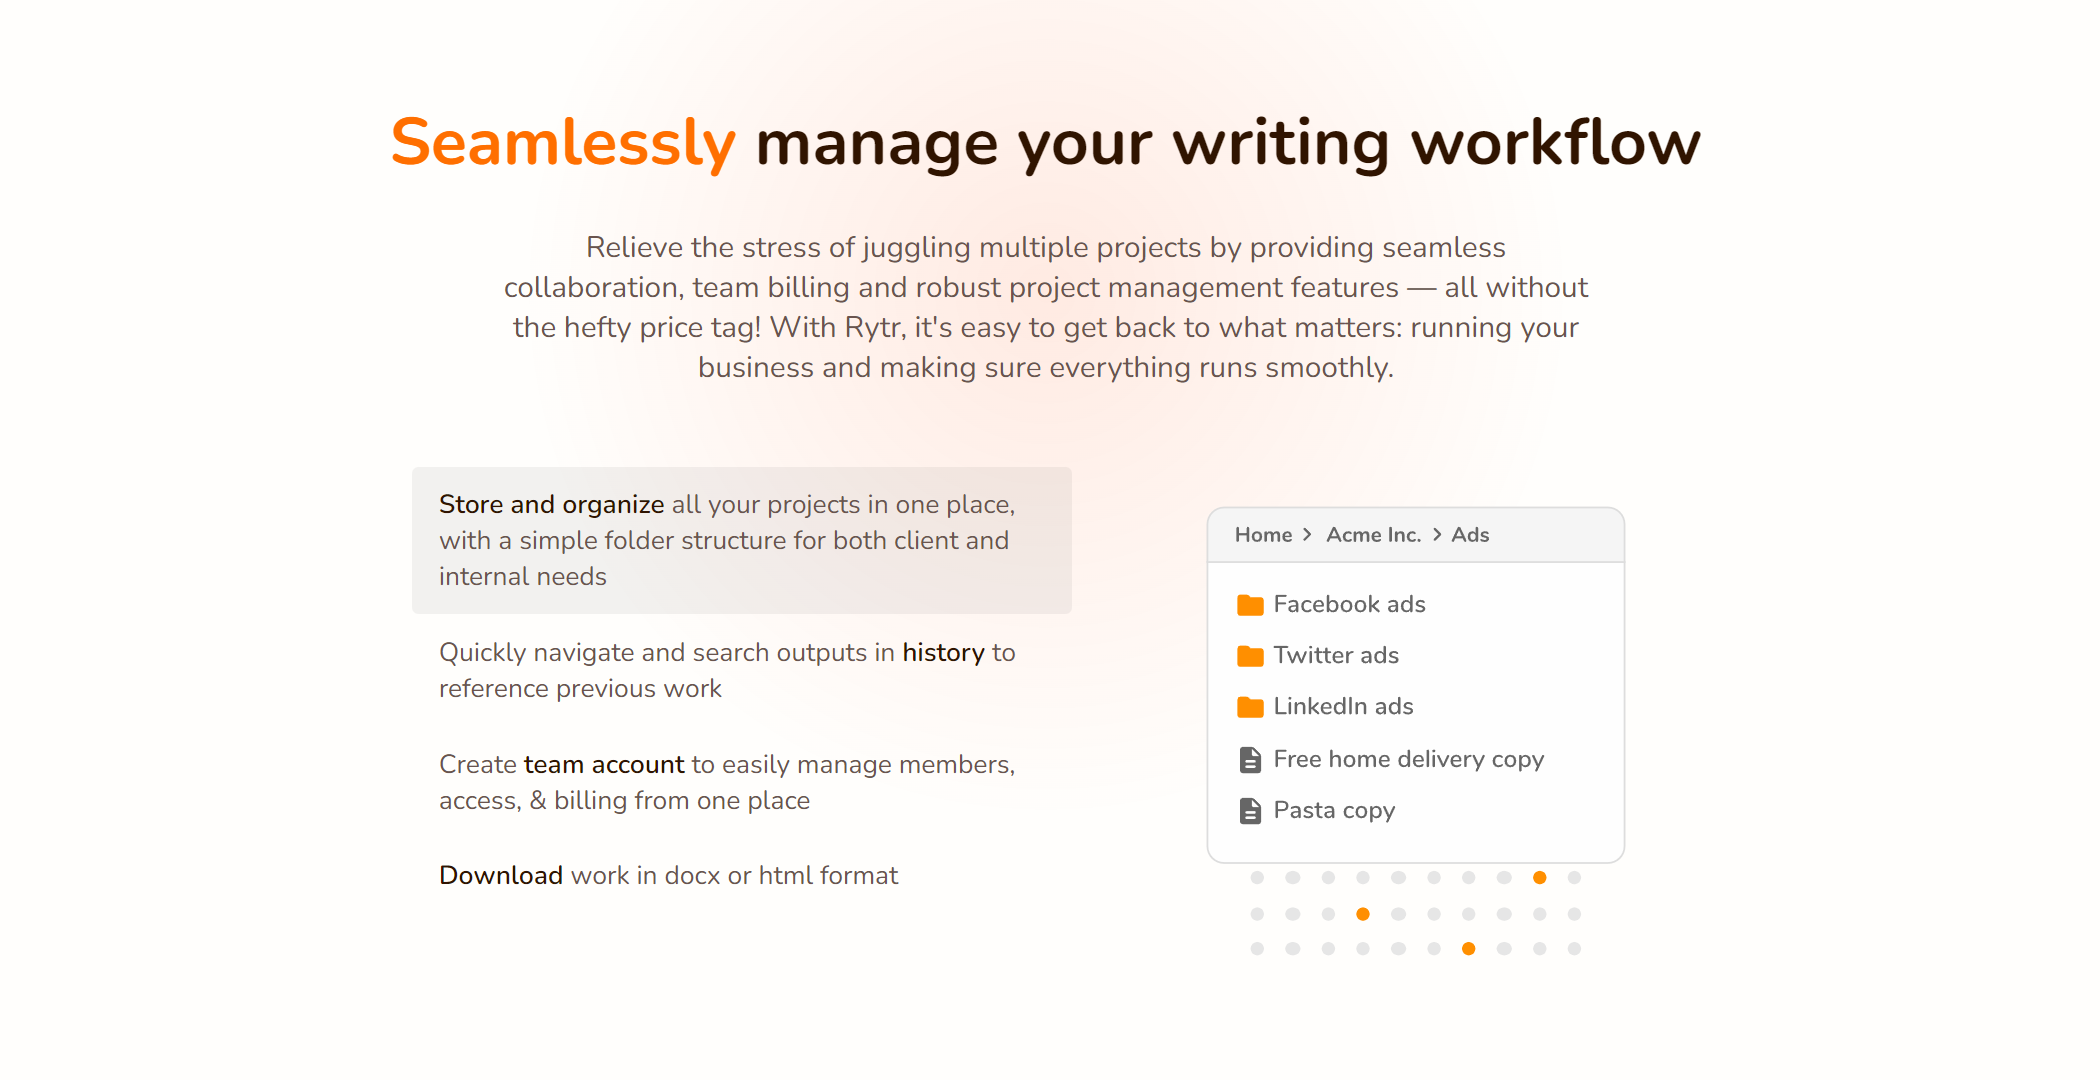The height and width of the screenshot is (1080, 2100).
Task: Click the Facebook ads folder icon
Action: point(1249,603)
